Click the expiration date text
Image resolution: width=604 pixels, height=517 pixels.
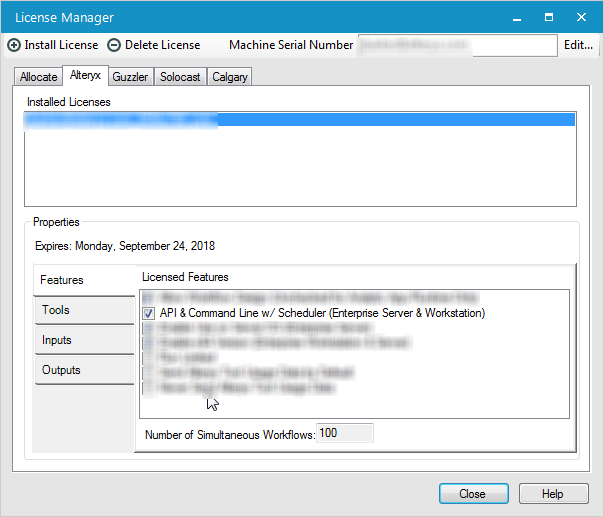[x=125, y=246]
